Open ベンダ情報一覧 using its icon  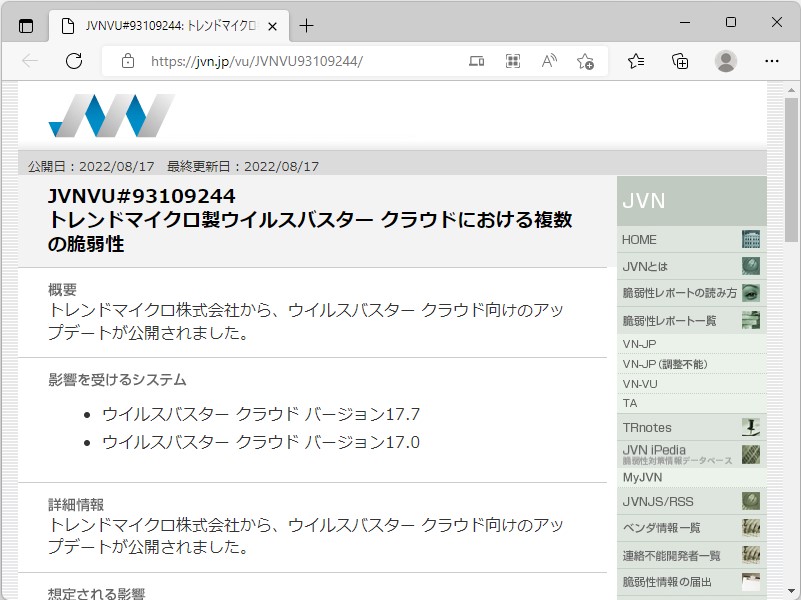tap(750, 527)
